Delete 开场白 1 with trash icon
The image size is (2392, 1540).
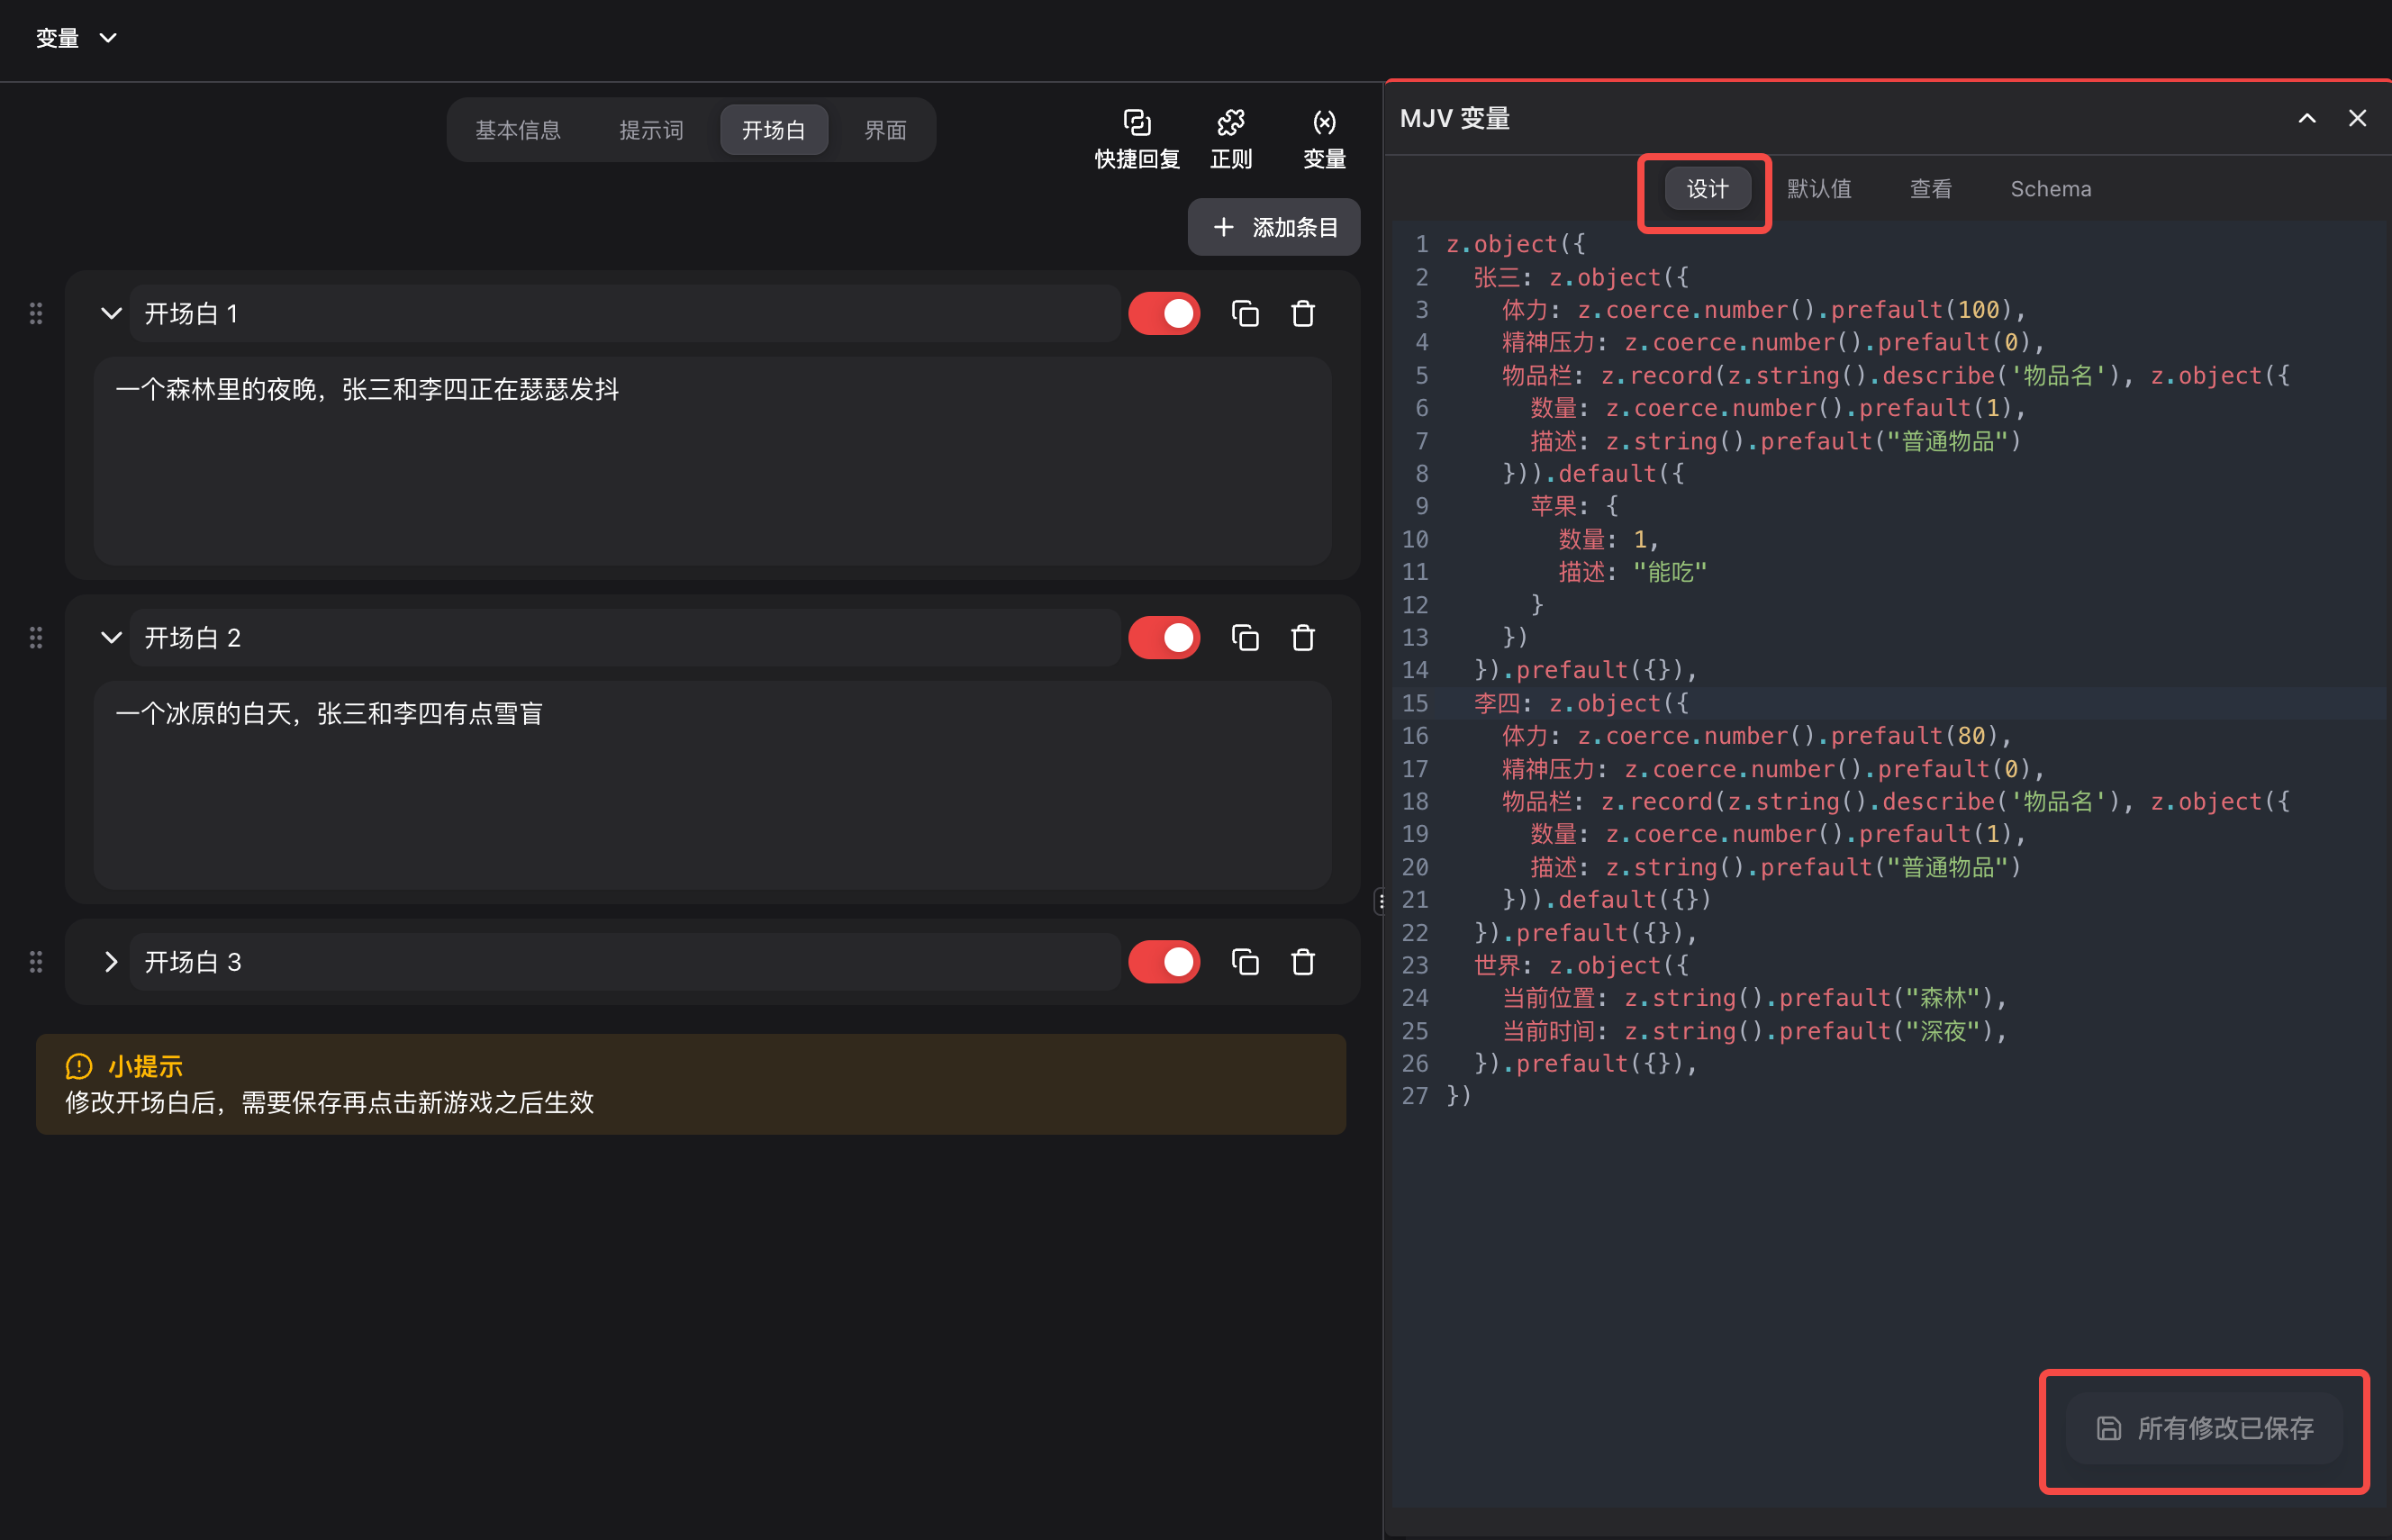(1302, 314)
